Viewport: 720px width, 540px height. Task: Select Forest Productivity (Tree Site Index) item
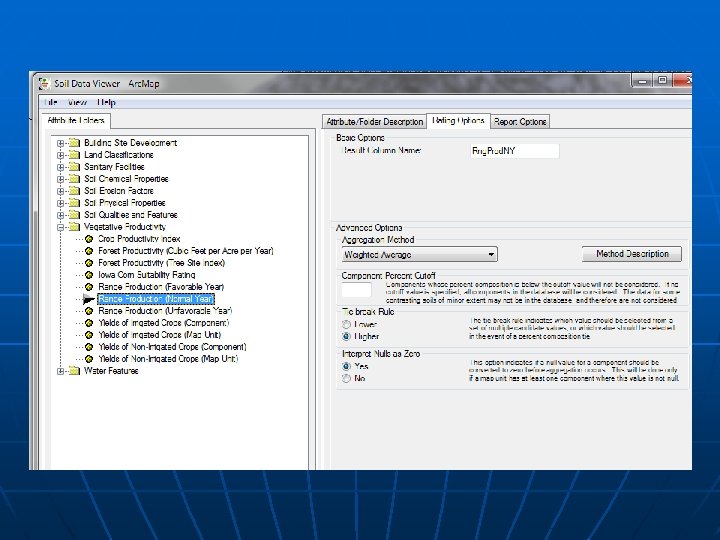point(162,263)
